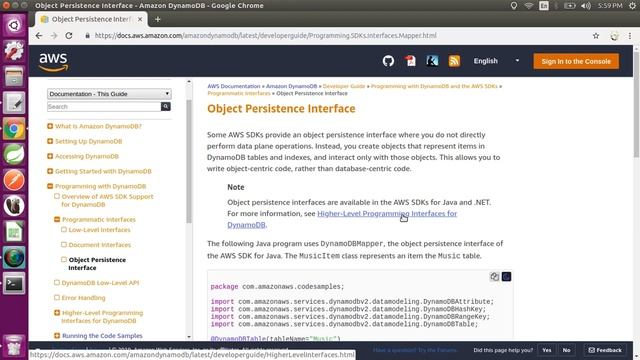640x360 pixels.
Task: Click sidebar scroll down arrow
Action: 189,337
